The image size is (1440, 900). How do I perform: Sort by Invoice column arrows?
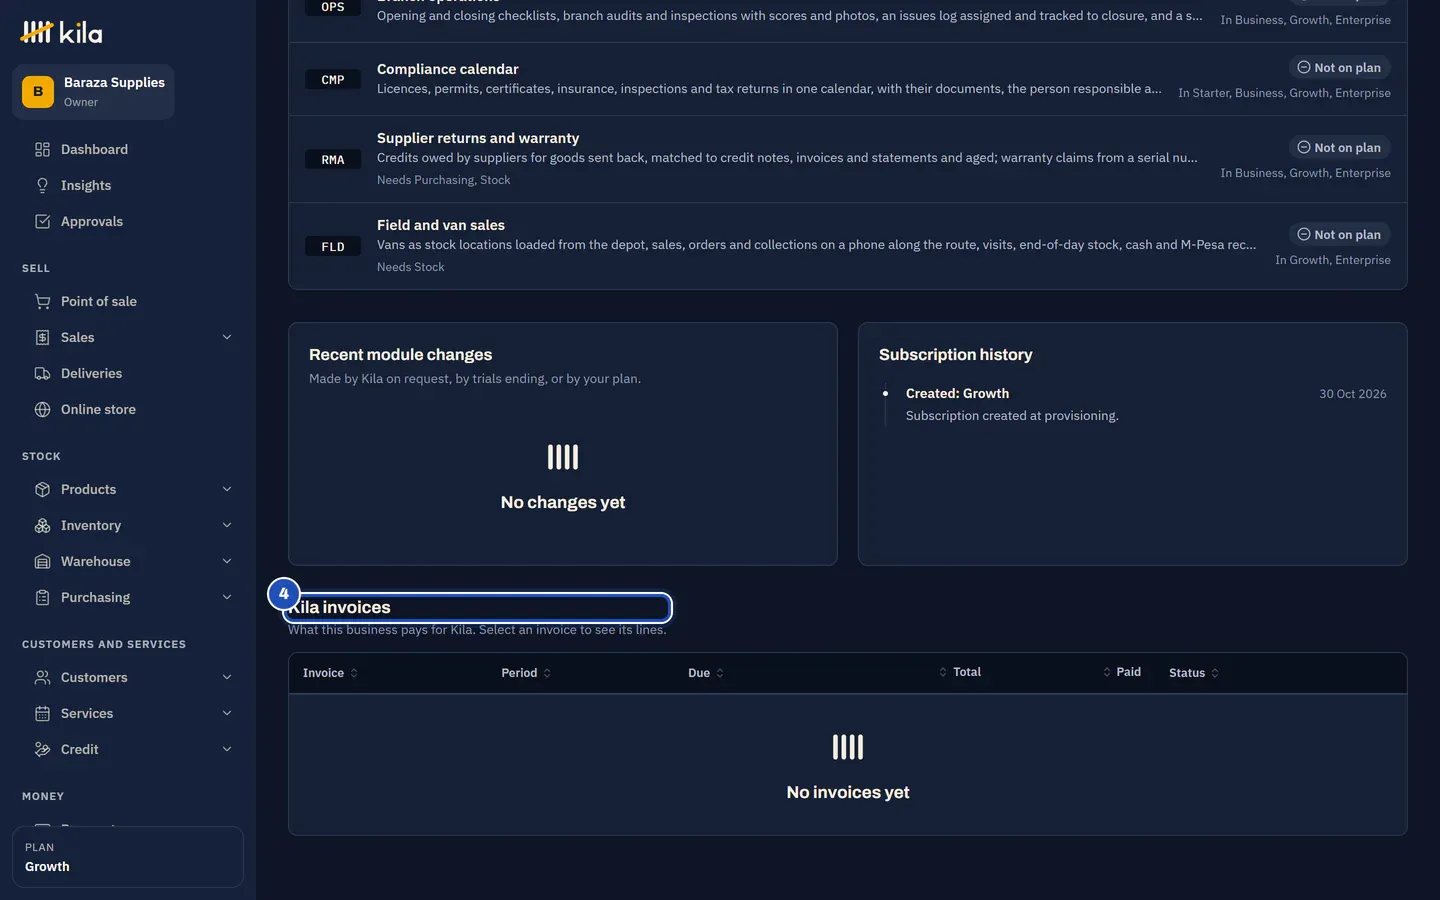tap(354, 673)
